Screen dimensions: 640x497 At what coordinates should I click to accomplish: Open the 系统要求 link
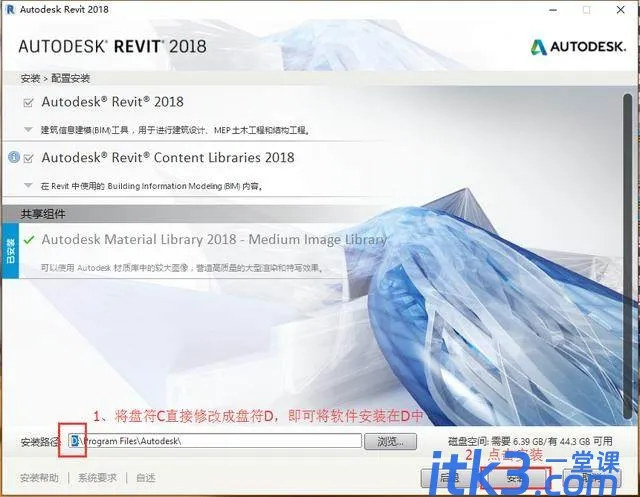coord(97,477)
